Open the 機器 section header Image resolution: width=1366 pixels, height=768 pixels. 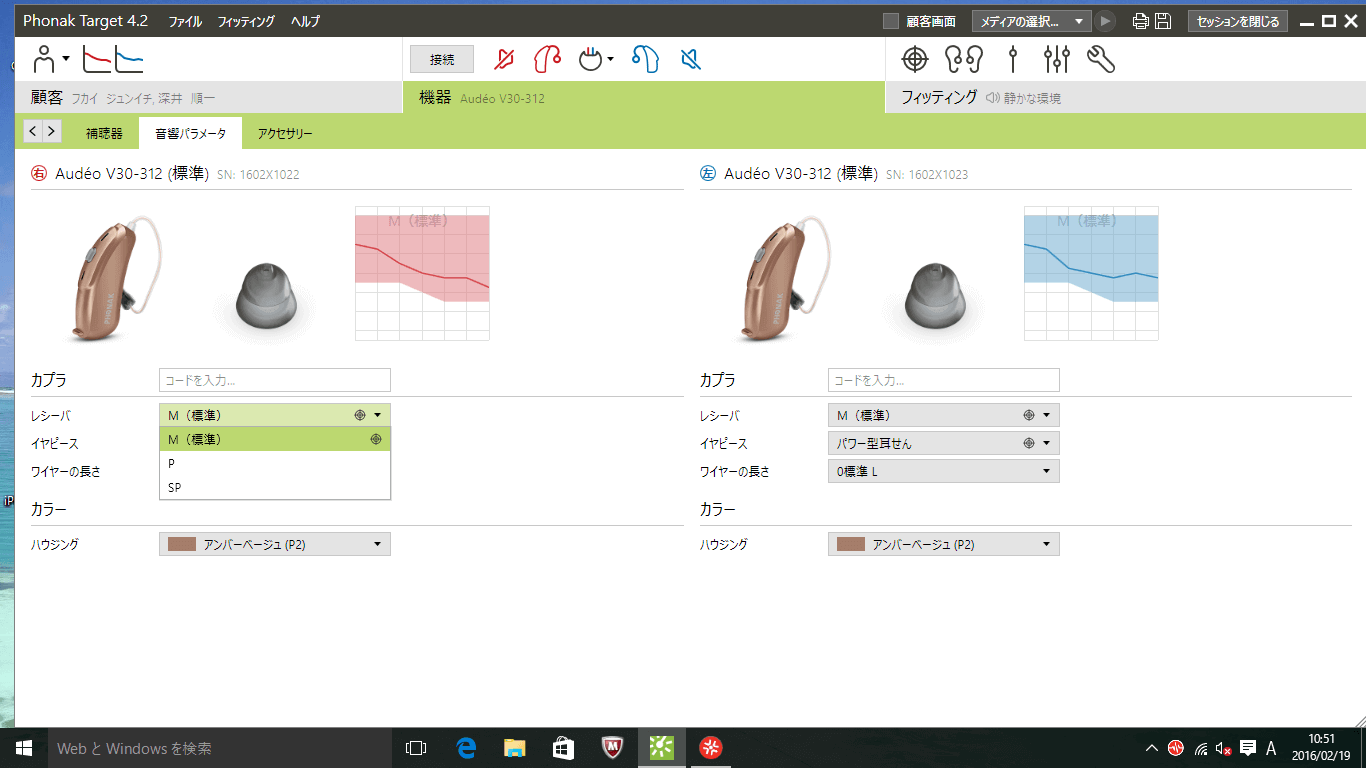pos(643,97)
